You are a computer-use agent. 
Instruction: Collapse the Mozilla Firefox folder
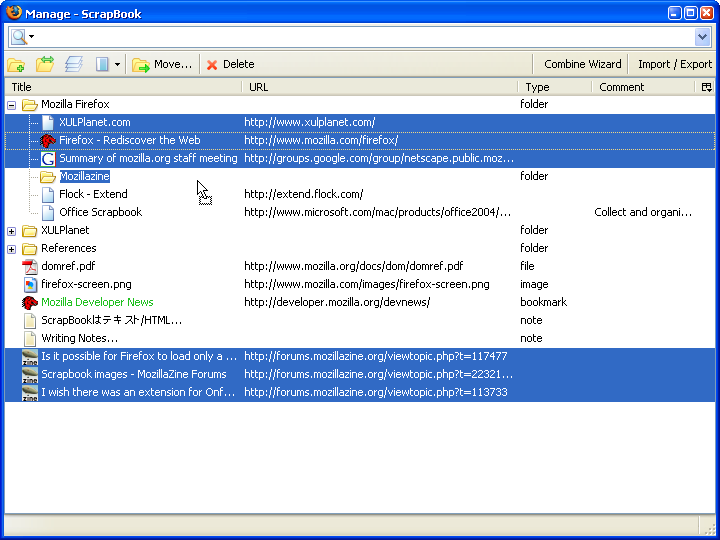tap(12, 106)
